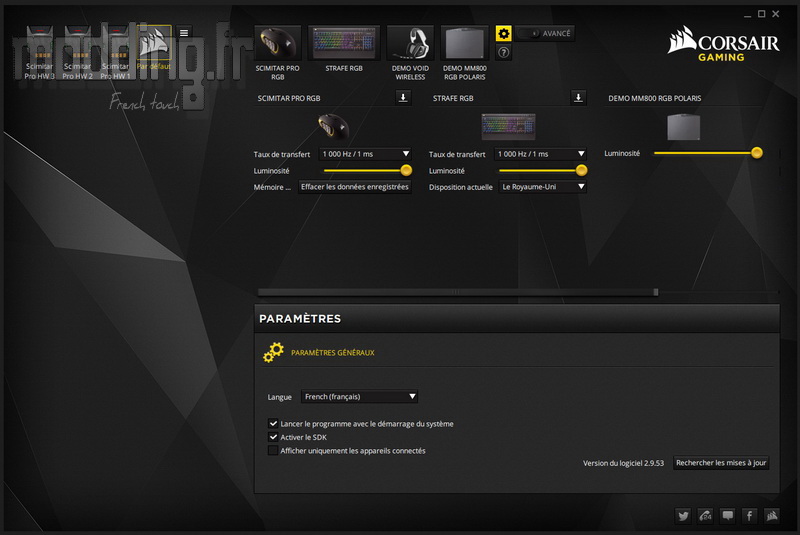The image size is (800, 535).
Task: Select the Scimitar Pro HW 3 profile
Action: coord(39,53)
